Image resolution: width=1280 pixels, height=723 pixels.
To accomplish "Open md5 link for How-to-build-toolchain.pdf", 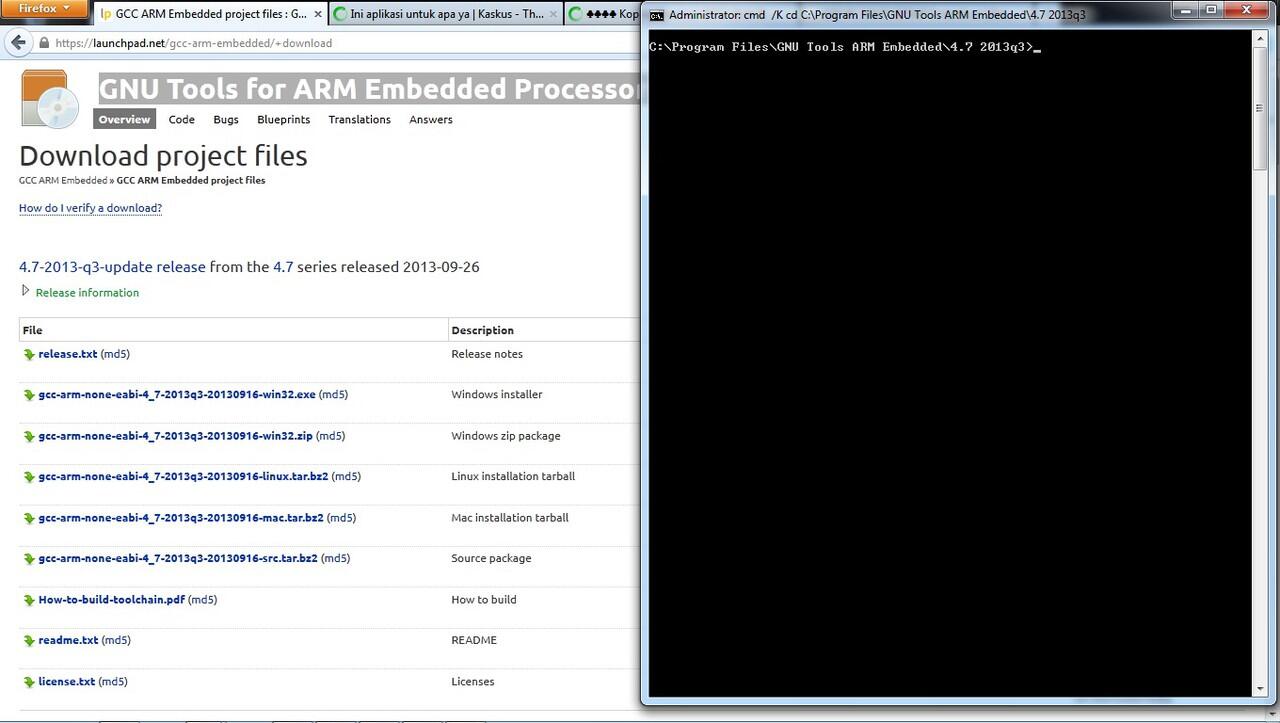I will coord(203,600).
